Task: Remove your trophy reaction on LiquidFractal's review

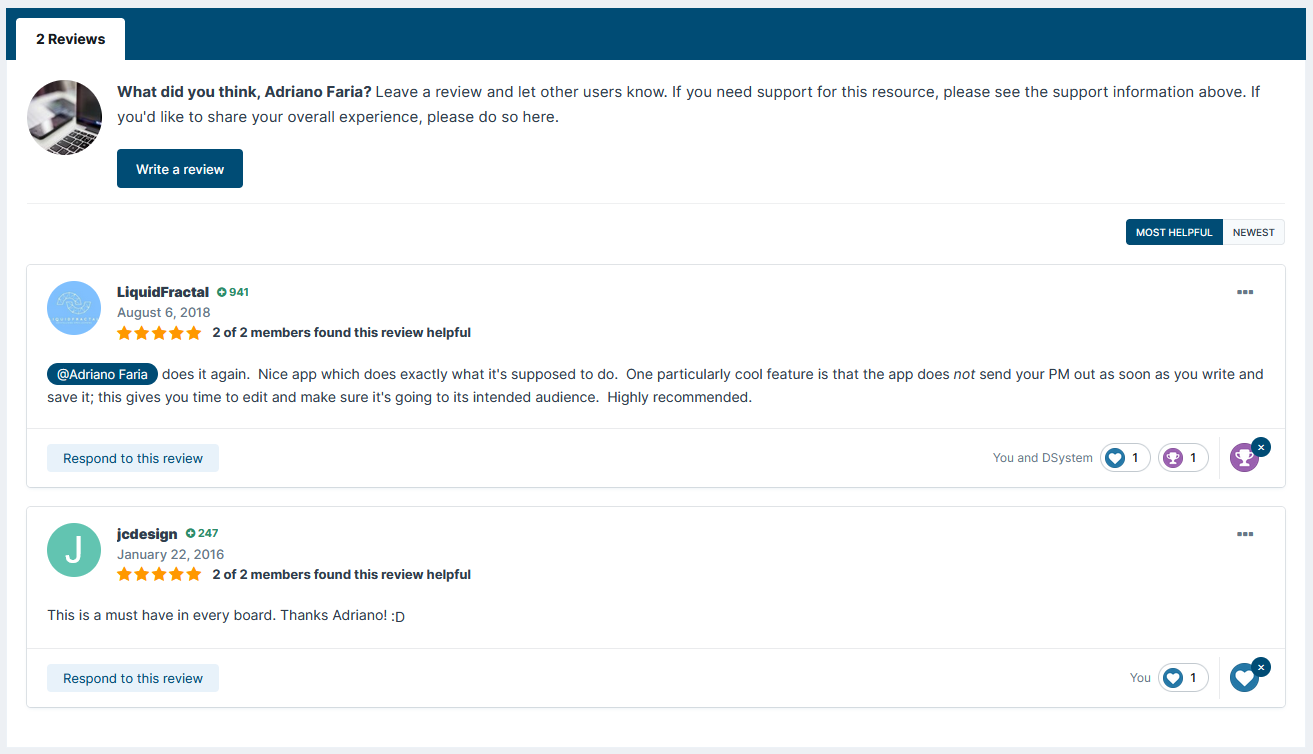Action: tap(1261, 447)
